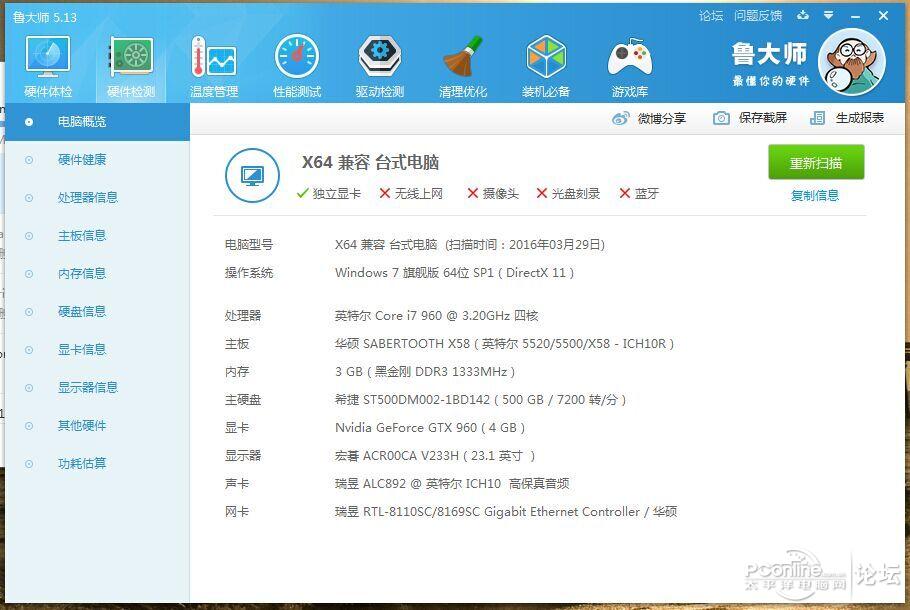The width and height of the screenshot is (910, 610).
Task: Click the 电脑型号 scan date value
Action: click(x=470, y=245)
